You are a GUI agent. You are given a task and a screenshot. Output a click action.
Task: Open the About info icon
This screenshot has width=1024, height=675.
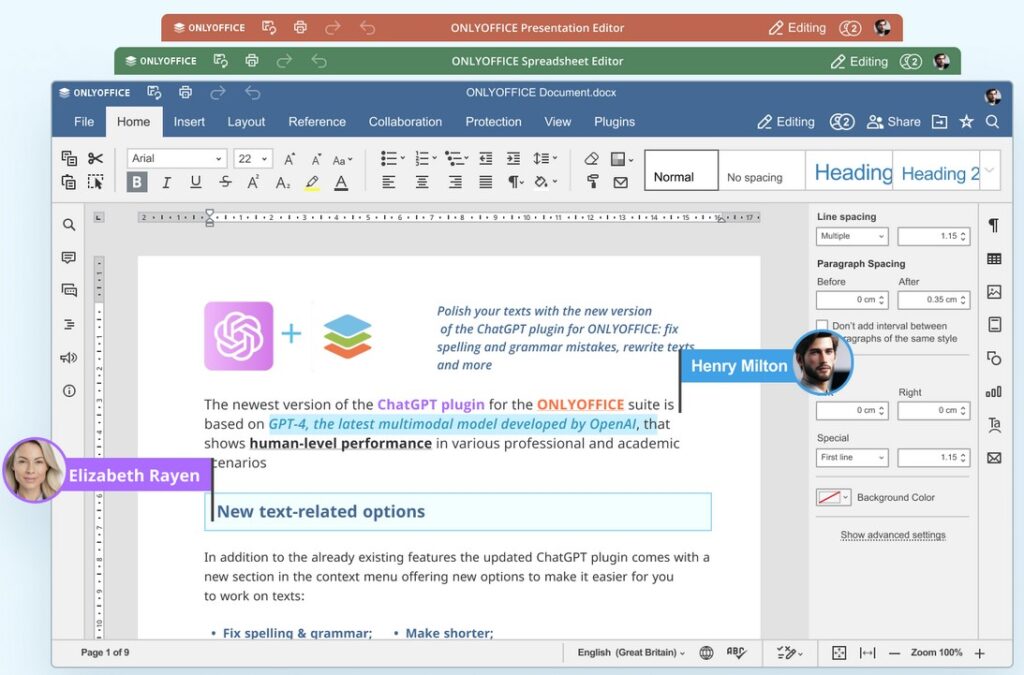[x=69, y=391]
